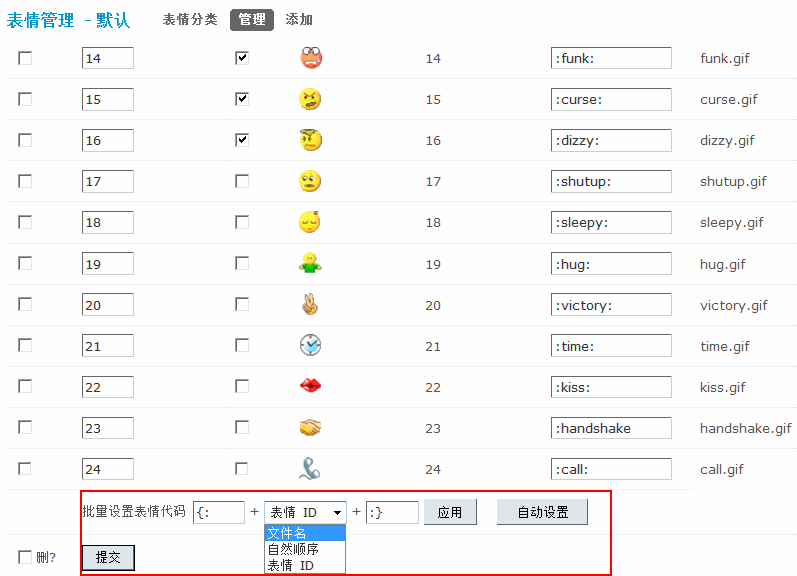The image size is (797, 576).
Task: Click the order field containing 14
Action: pyautogui.click(x=108, y=58)
